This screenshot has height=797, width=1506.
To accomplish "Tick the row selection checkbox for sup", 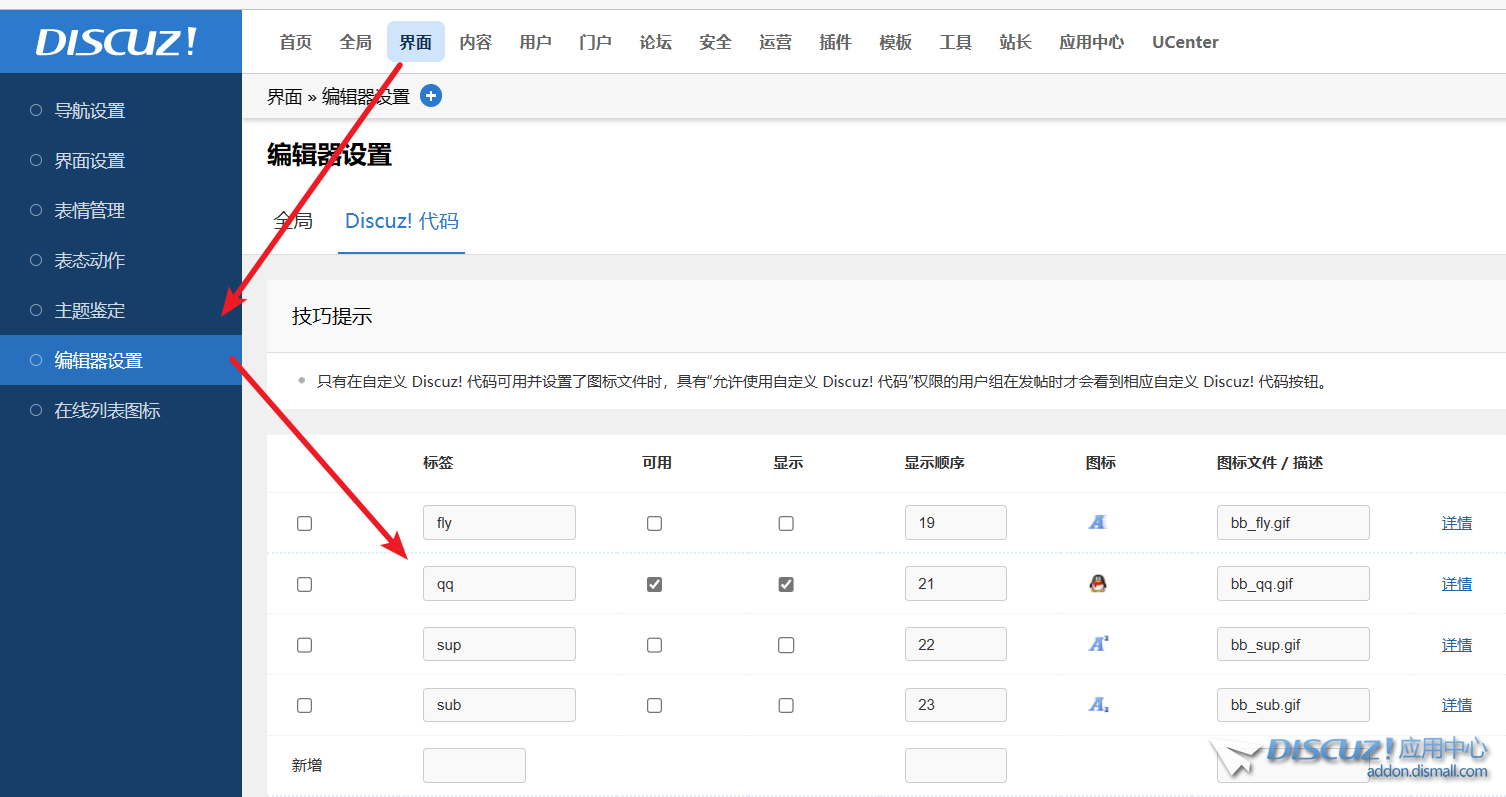I will coord(305,645).
